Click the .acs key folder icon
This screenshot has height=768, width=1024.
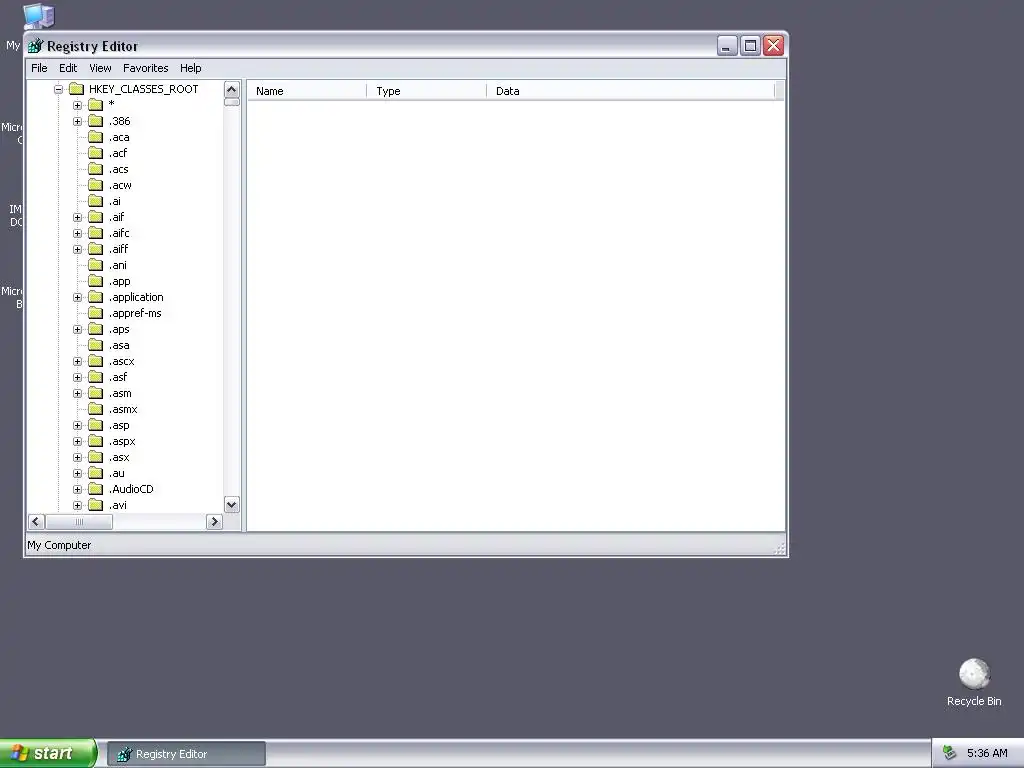pyautogui.click(x=95, y=169)
